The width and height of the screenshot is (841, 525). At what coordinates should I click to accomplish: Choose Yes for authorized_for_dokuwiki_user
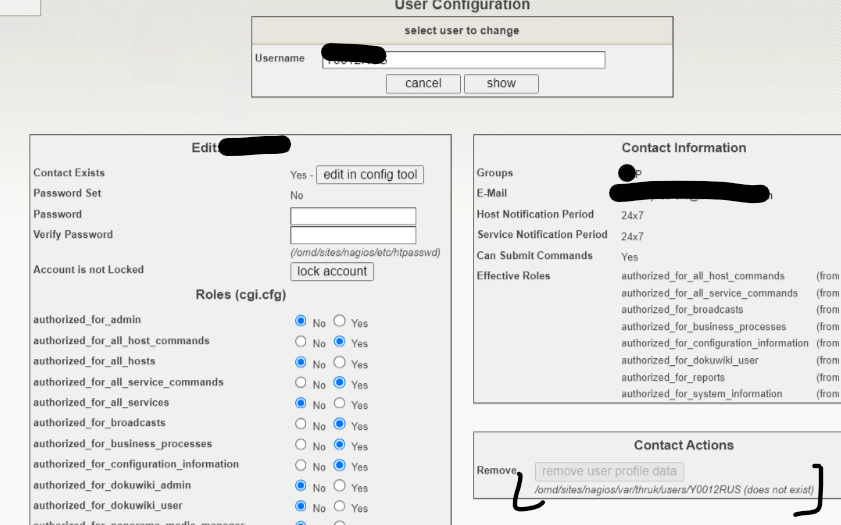[x=340, y=507]
